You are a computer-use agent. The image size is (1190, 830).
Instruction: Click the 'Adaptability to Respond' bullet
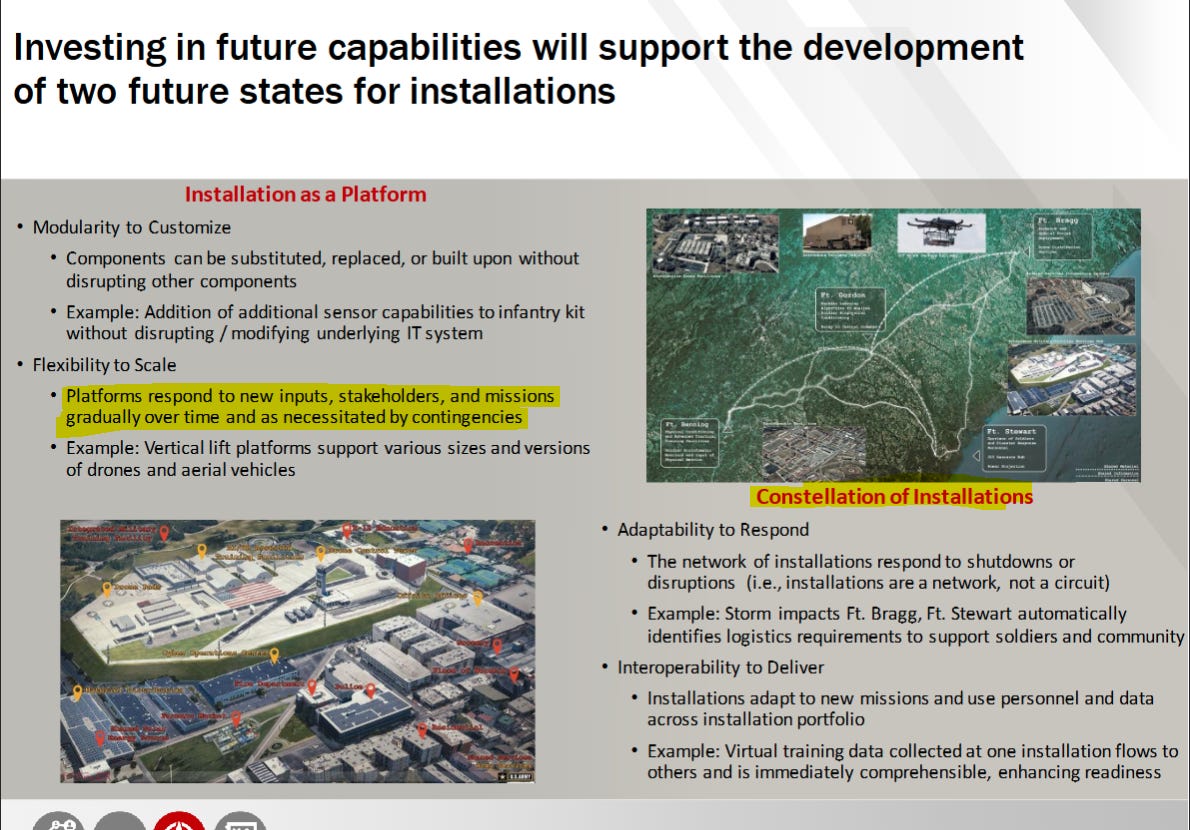pyautogui.click(x=713, y=530)
